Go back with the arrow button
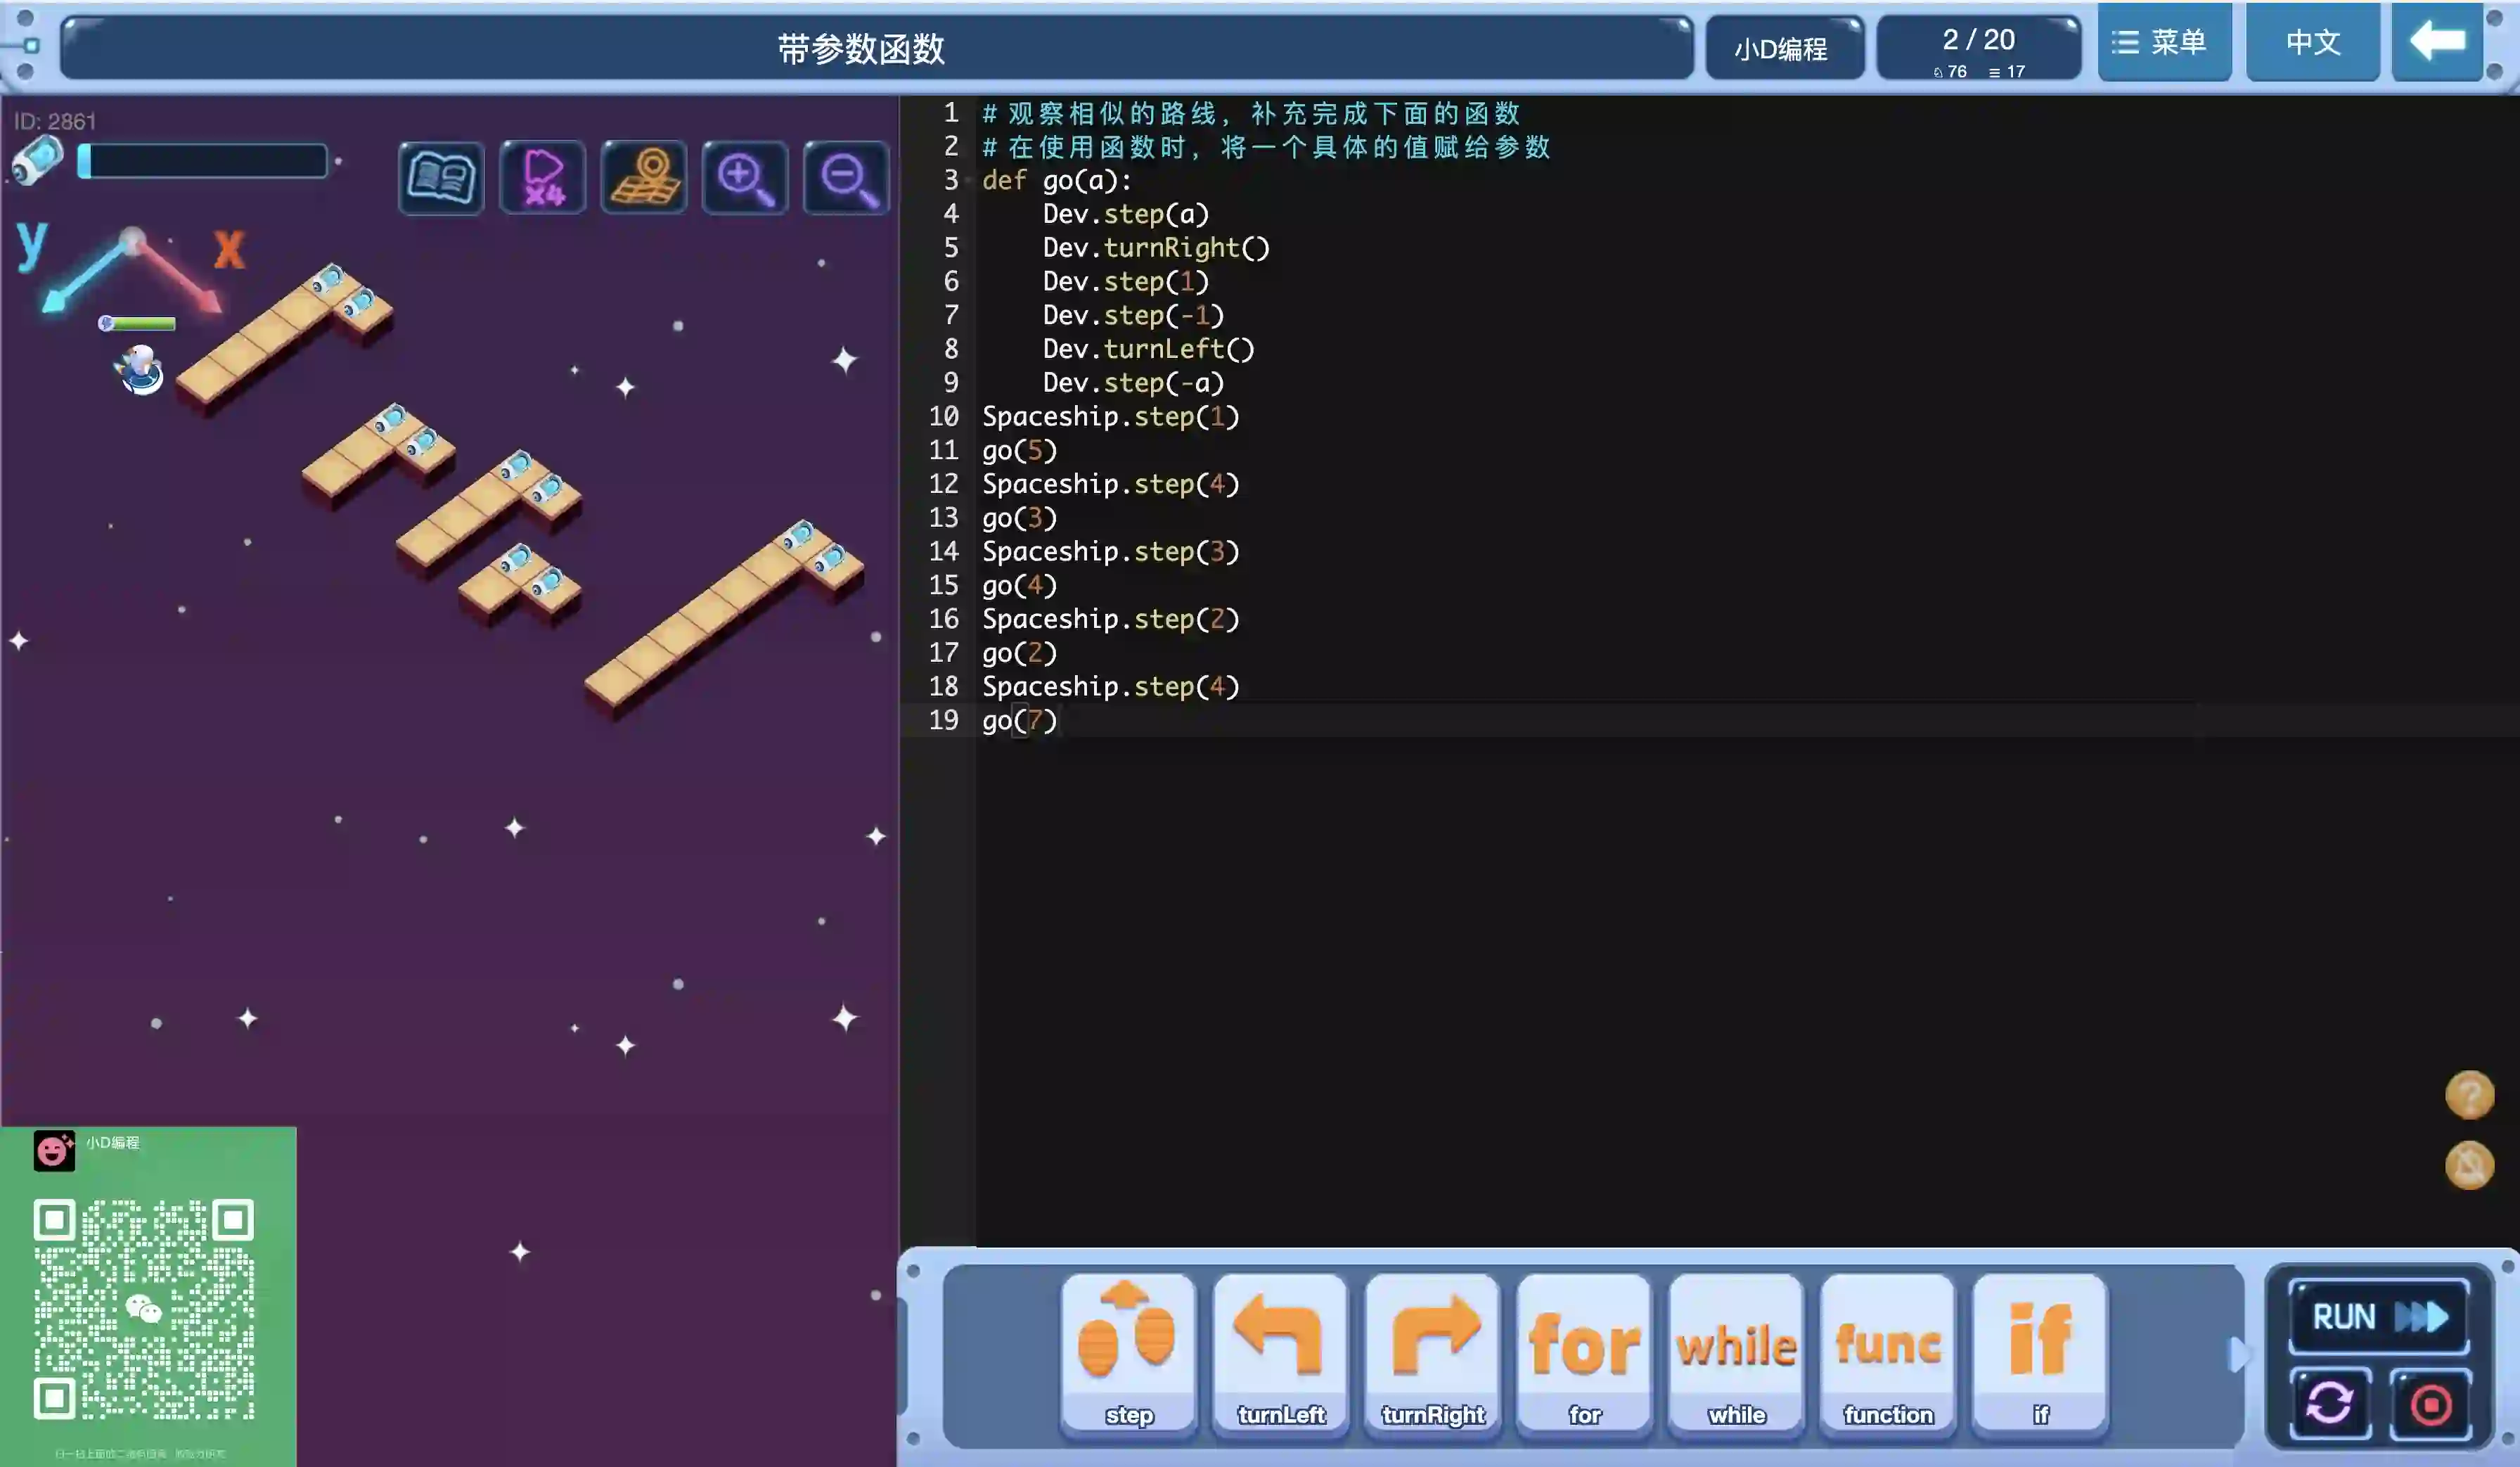The image size is (2520, 1467). 2437,42
